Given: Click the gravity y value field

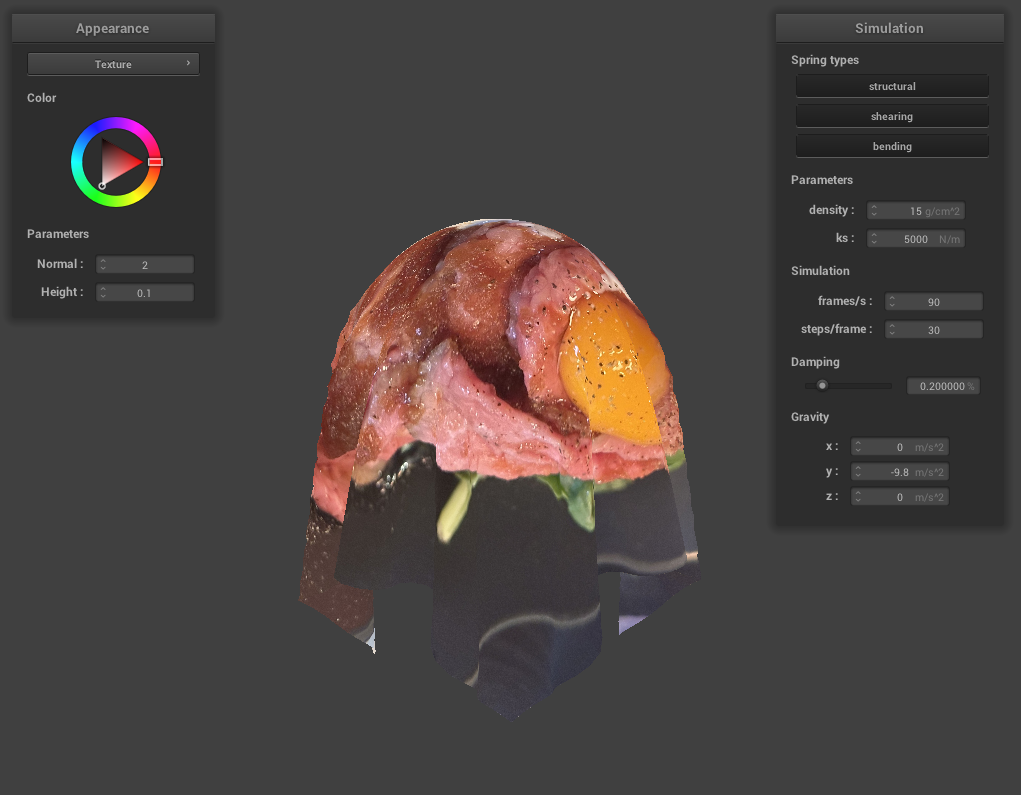Looking at the screenshot, I should point(899,471).
